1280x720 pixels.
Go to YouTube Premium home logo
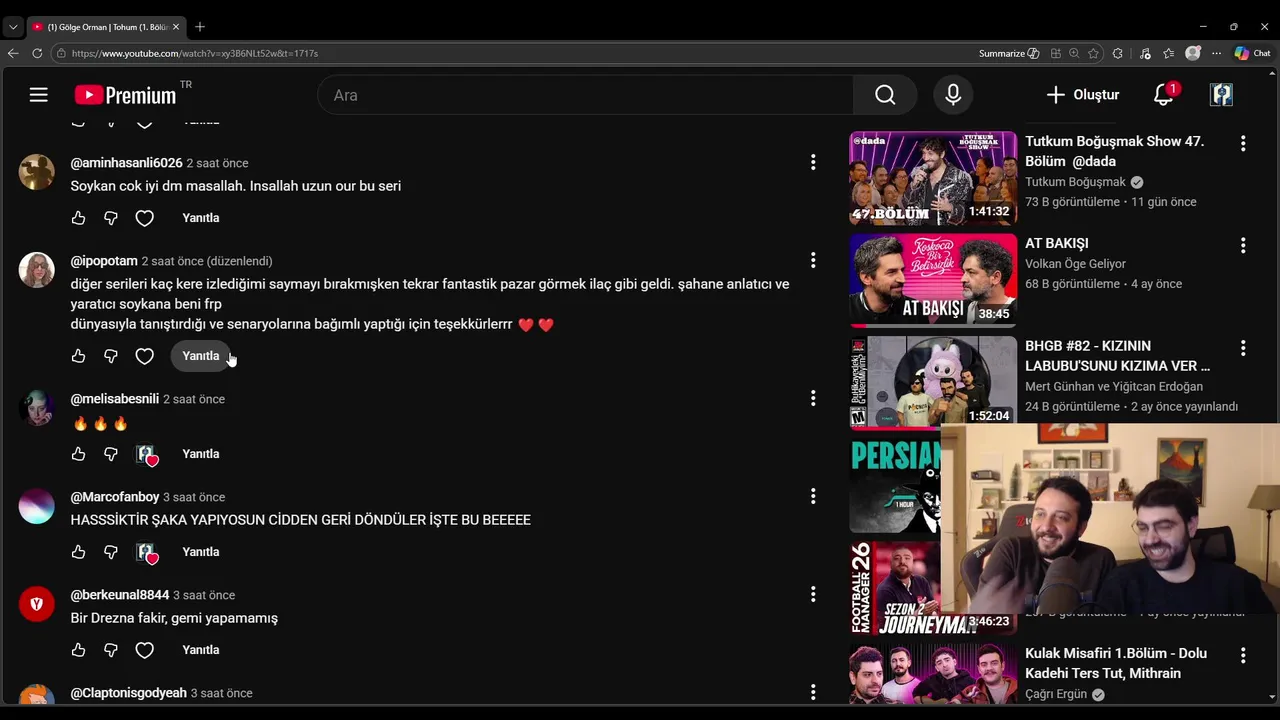coord(125,95)
